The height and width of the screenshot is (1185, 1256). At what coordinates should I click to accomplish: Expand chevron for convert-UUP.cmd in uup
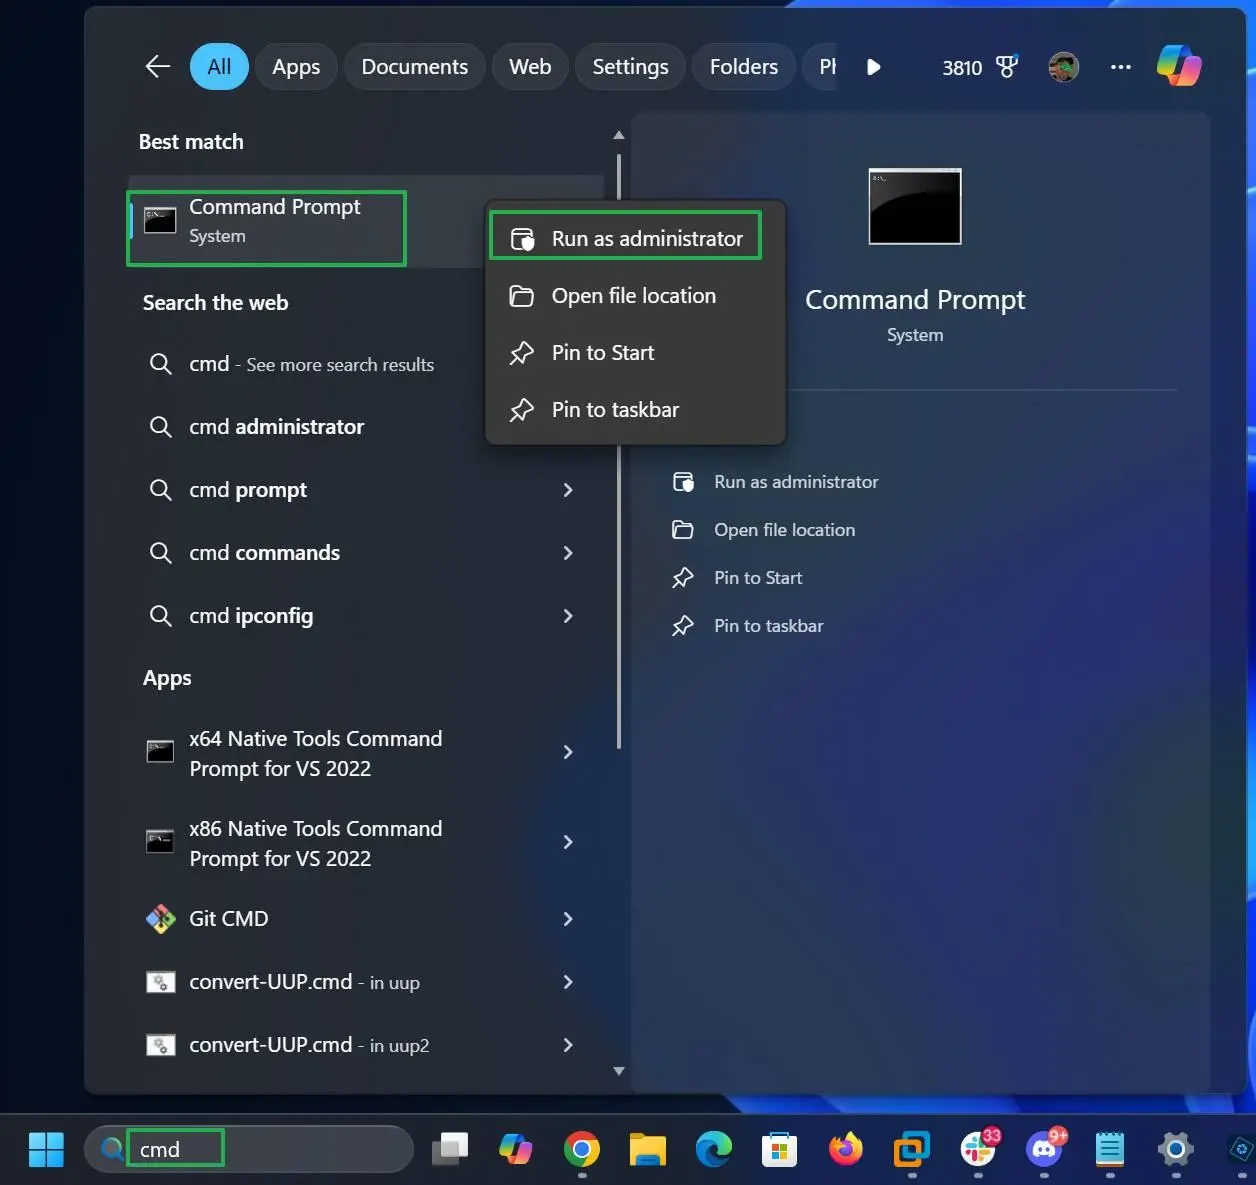[568, 982]
